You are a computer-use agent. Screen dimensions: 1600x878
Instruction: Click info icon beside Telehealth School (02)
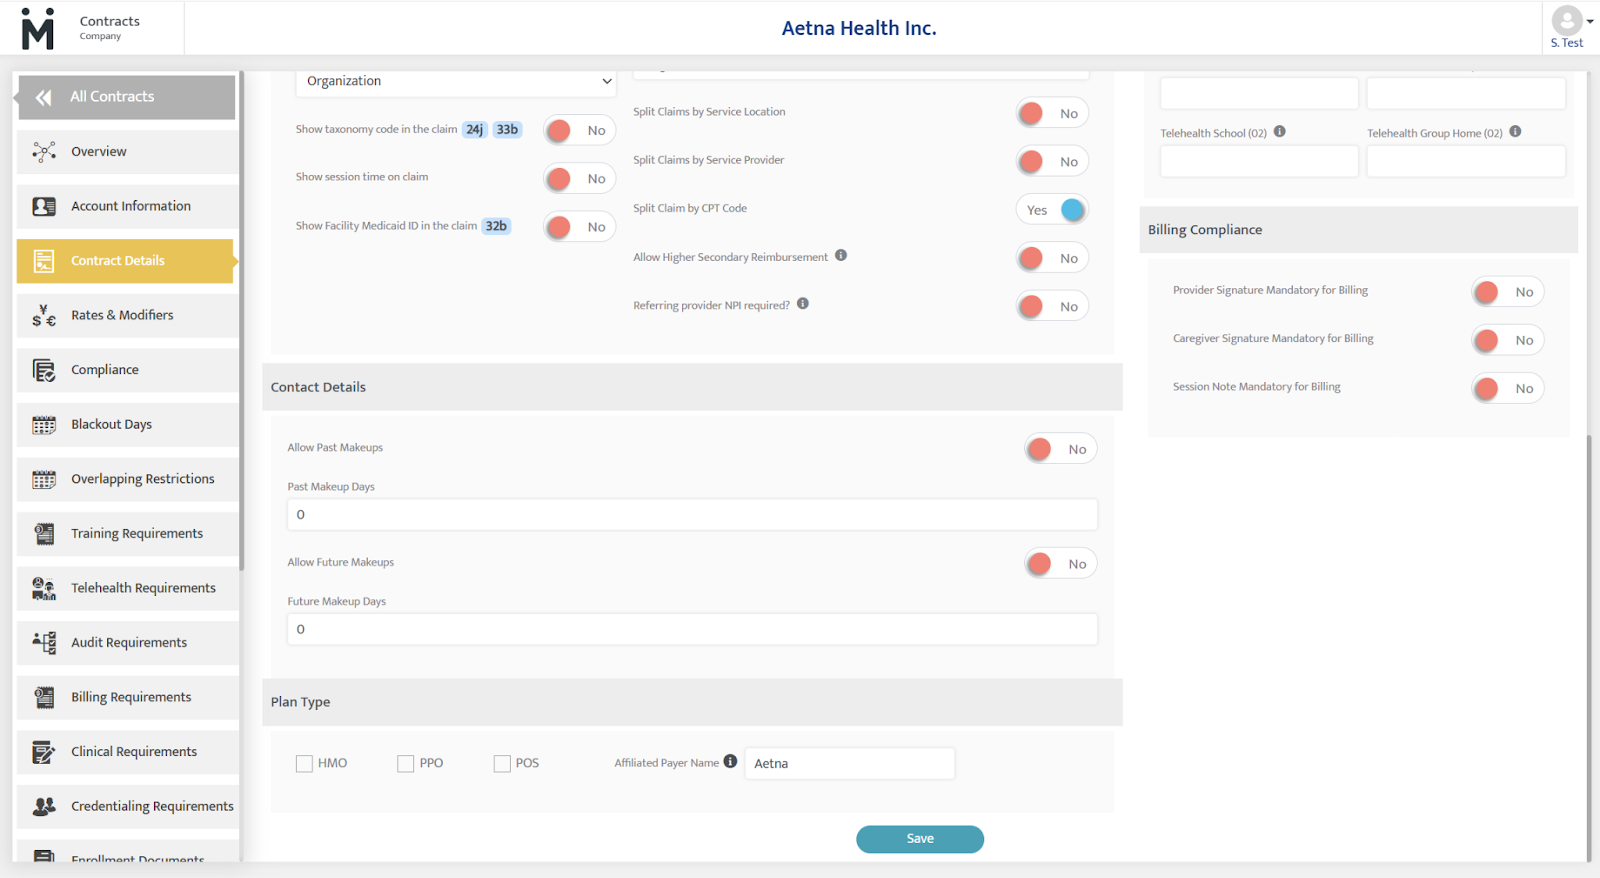click(x=1280, y=132)
